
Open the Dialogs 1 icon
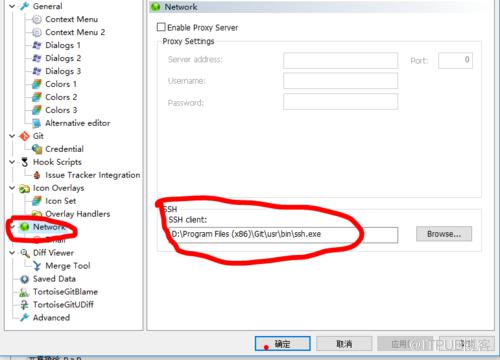(37, 45)
